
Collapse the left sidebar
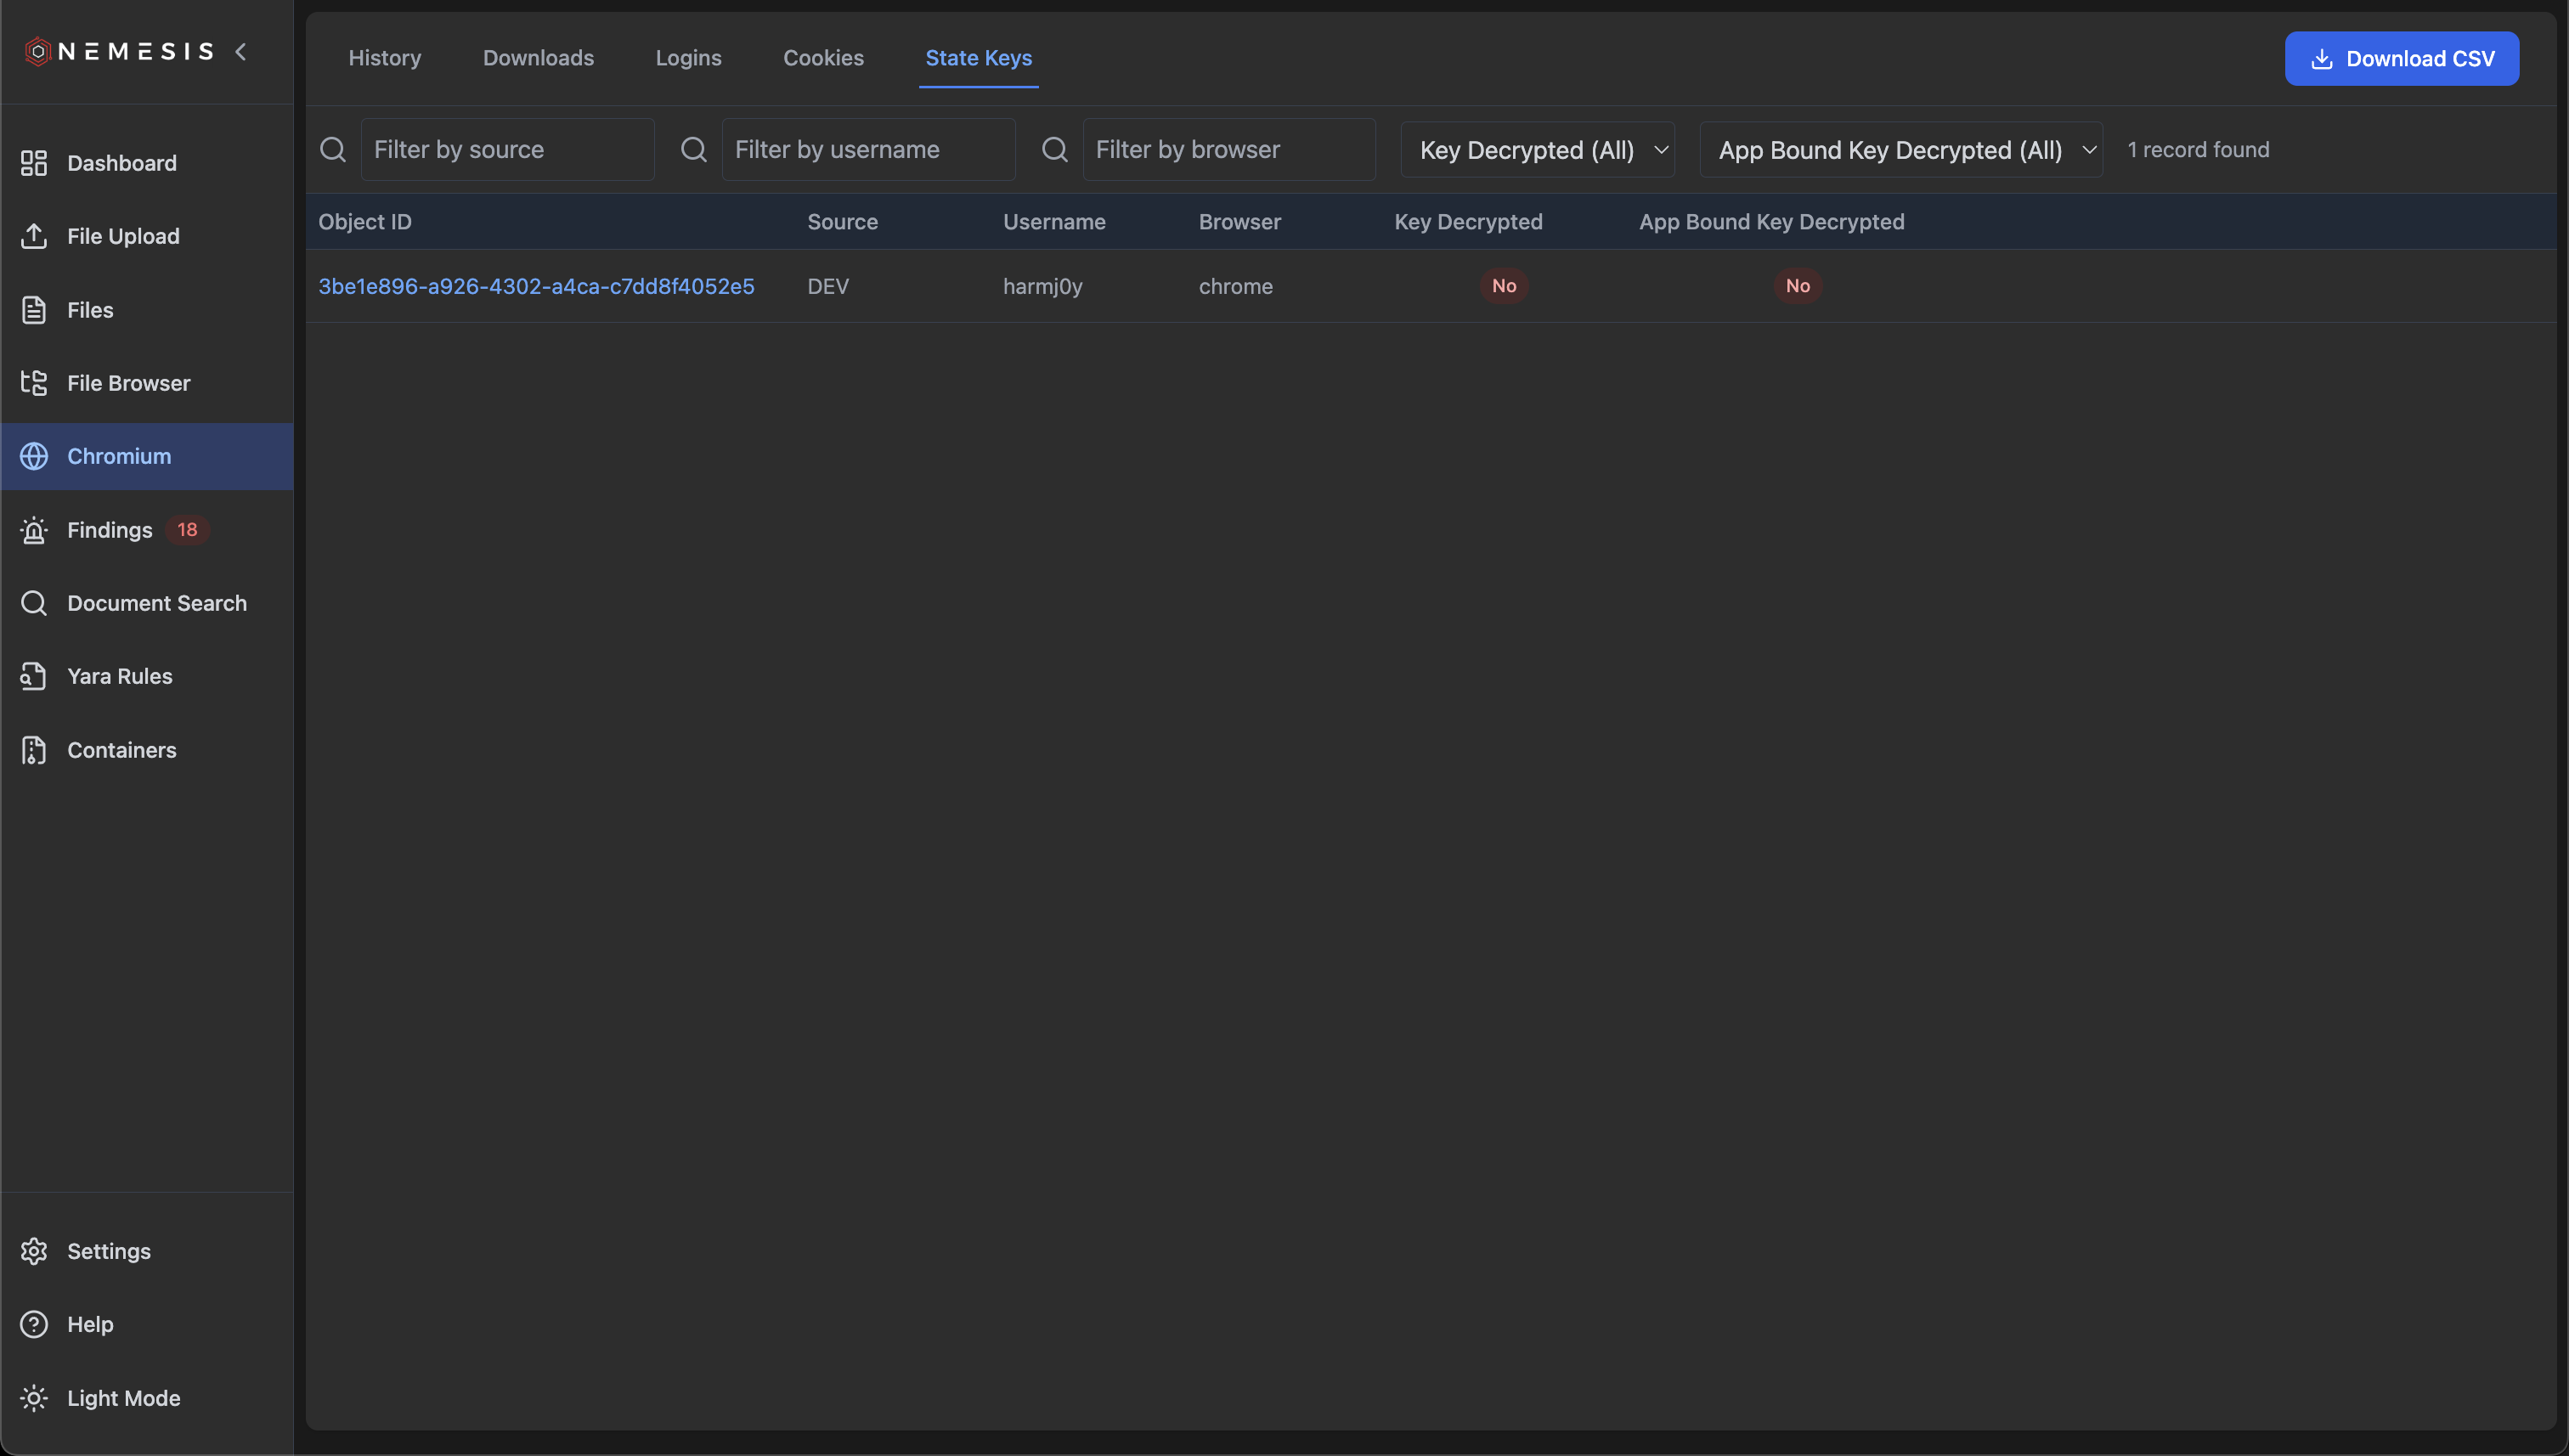(241, 51)
